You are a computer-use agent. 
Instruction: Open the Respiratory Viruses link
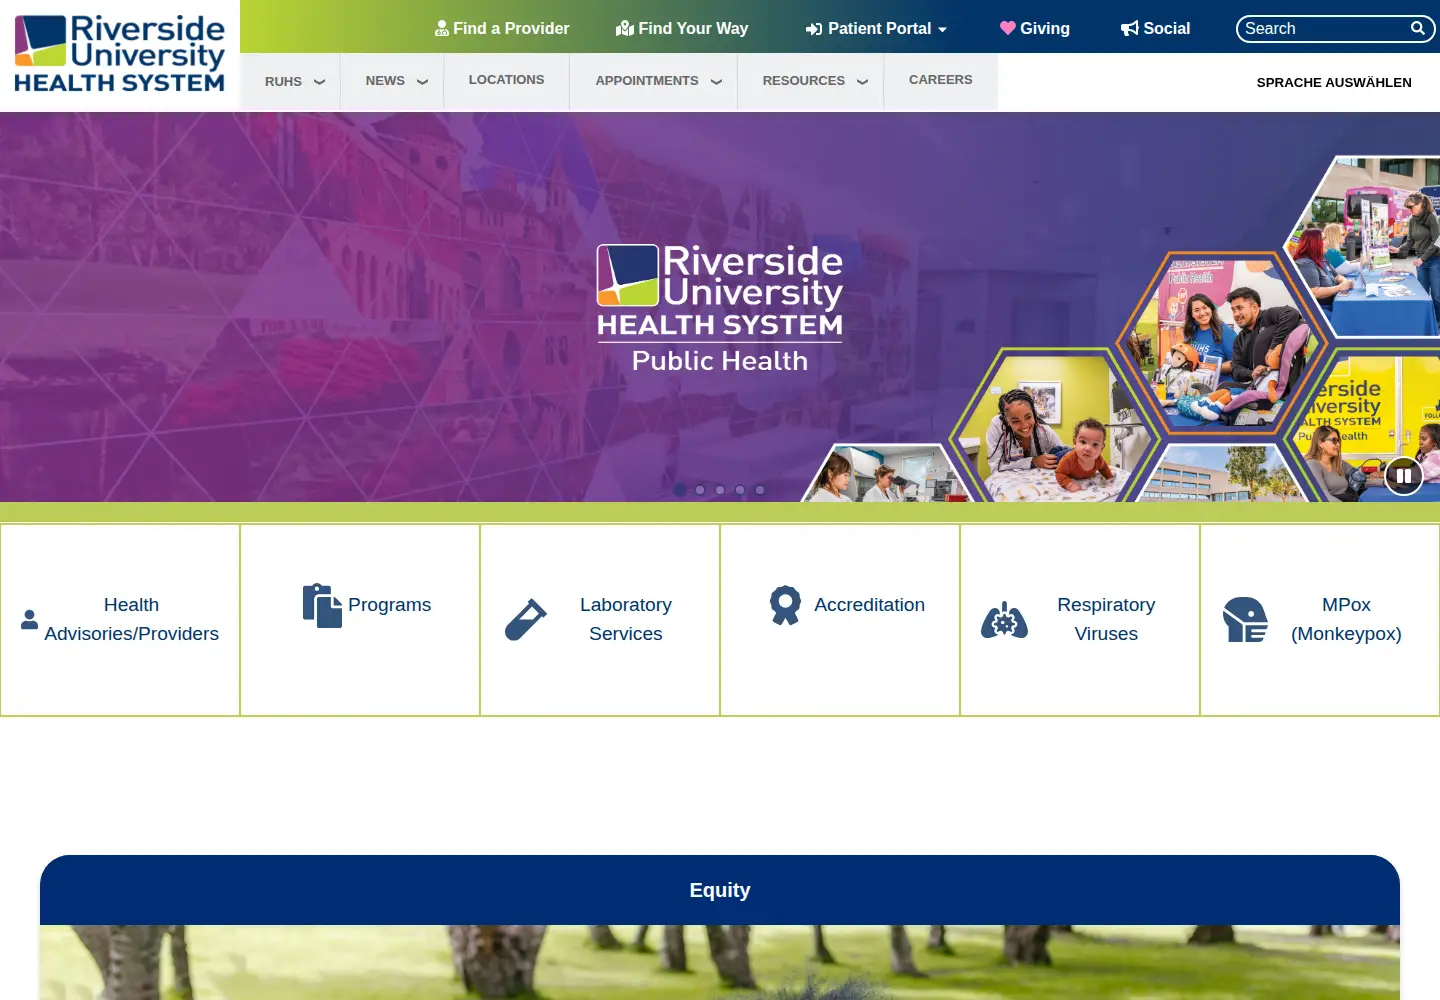coord(1106,619)
